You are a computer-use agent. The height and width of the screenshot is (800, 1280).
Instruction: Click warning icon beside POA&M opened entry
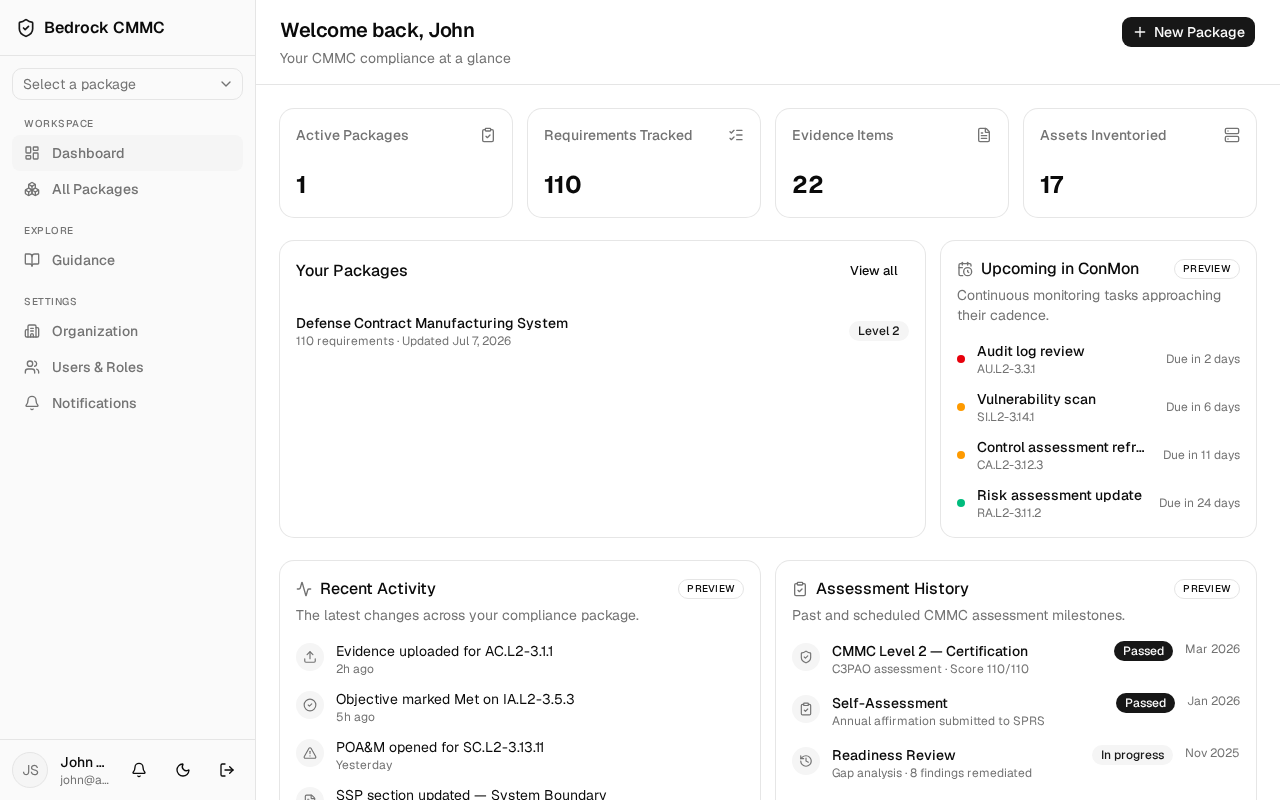coord(310,753)
